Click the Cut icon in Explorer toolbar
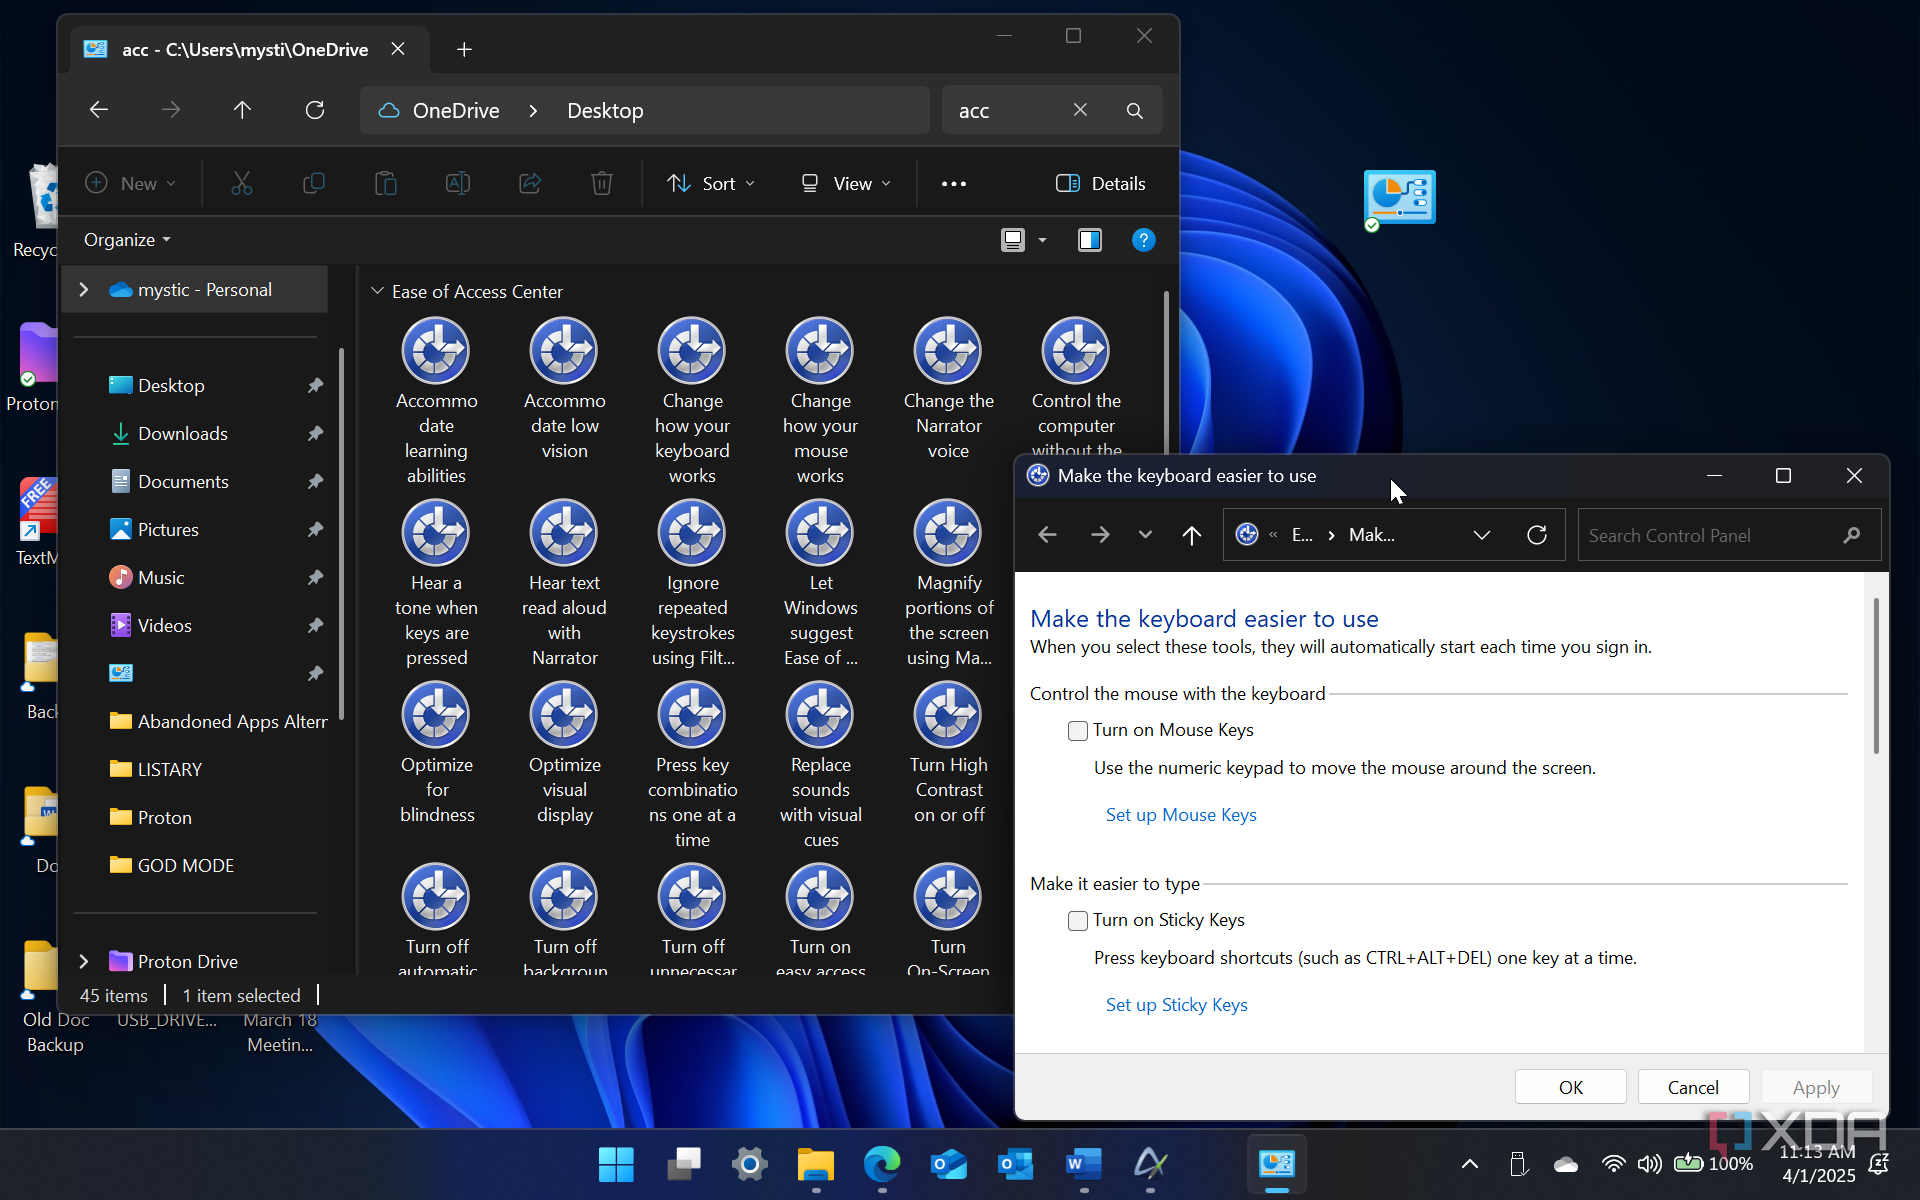Image resolution: width=1920 pixels, height=1200 pixels. pos(241,183)
